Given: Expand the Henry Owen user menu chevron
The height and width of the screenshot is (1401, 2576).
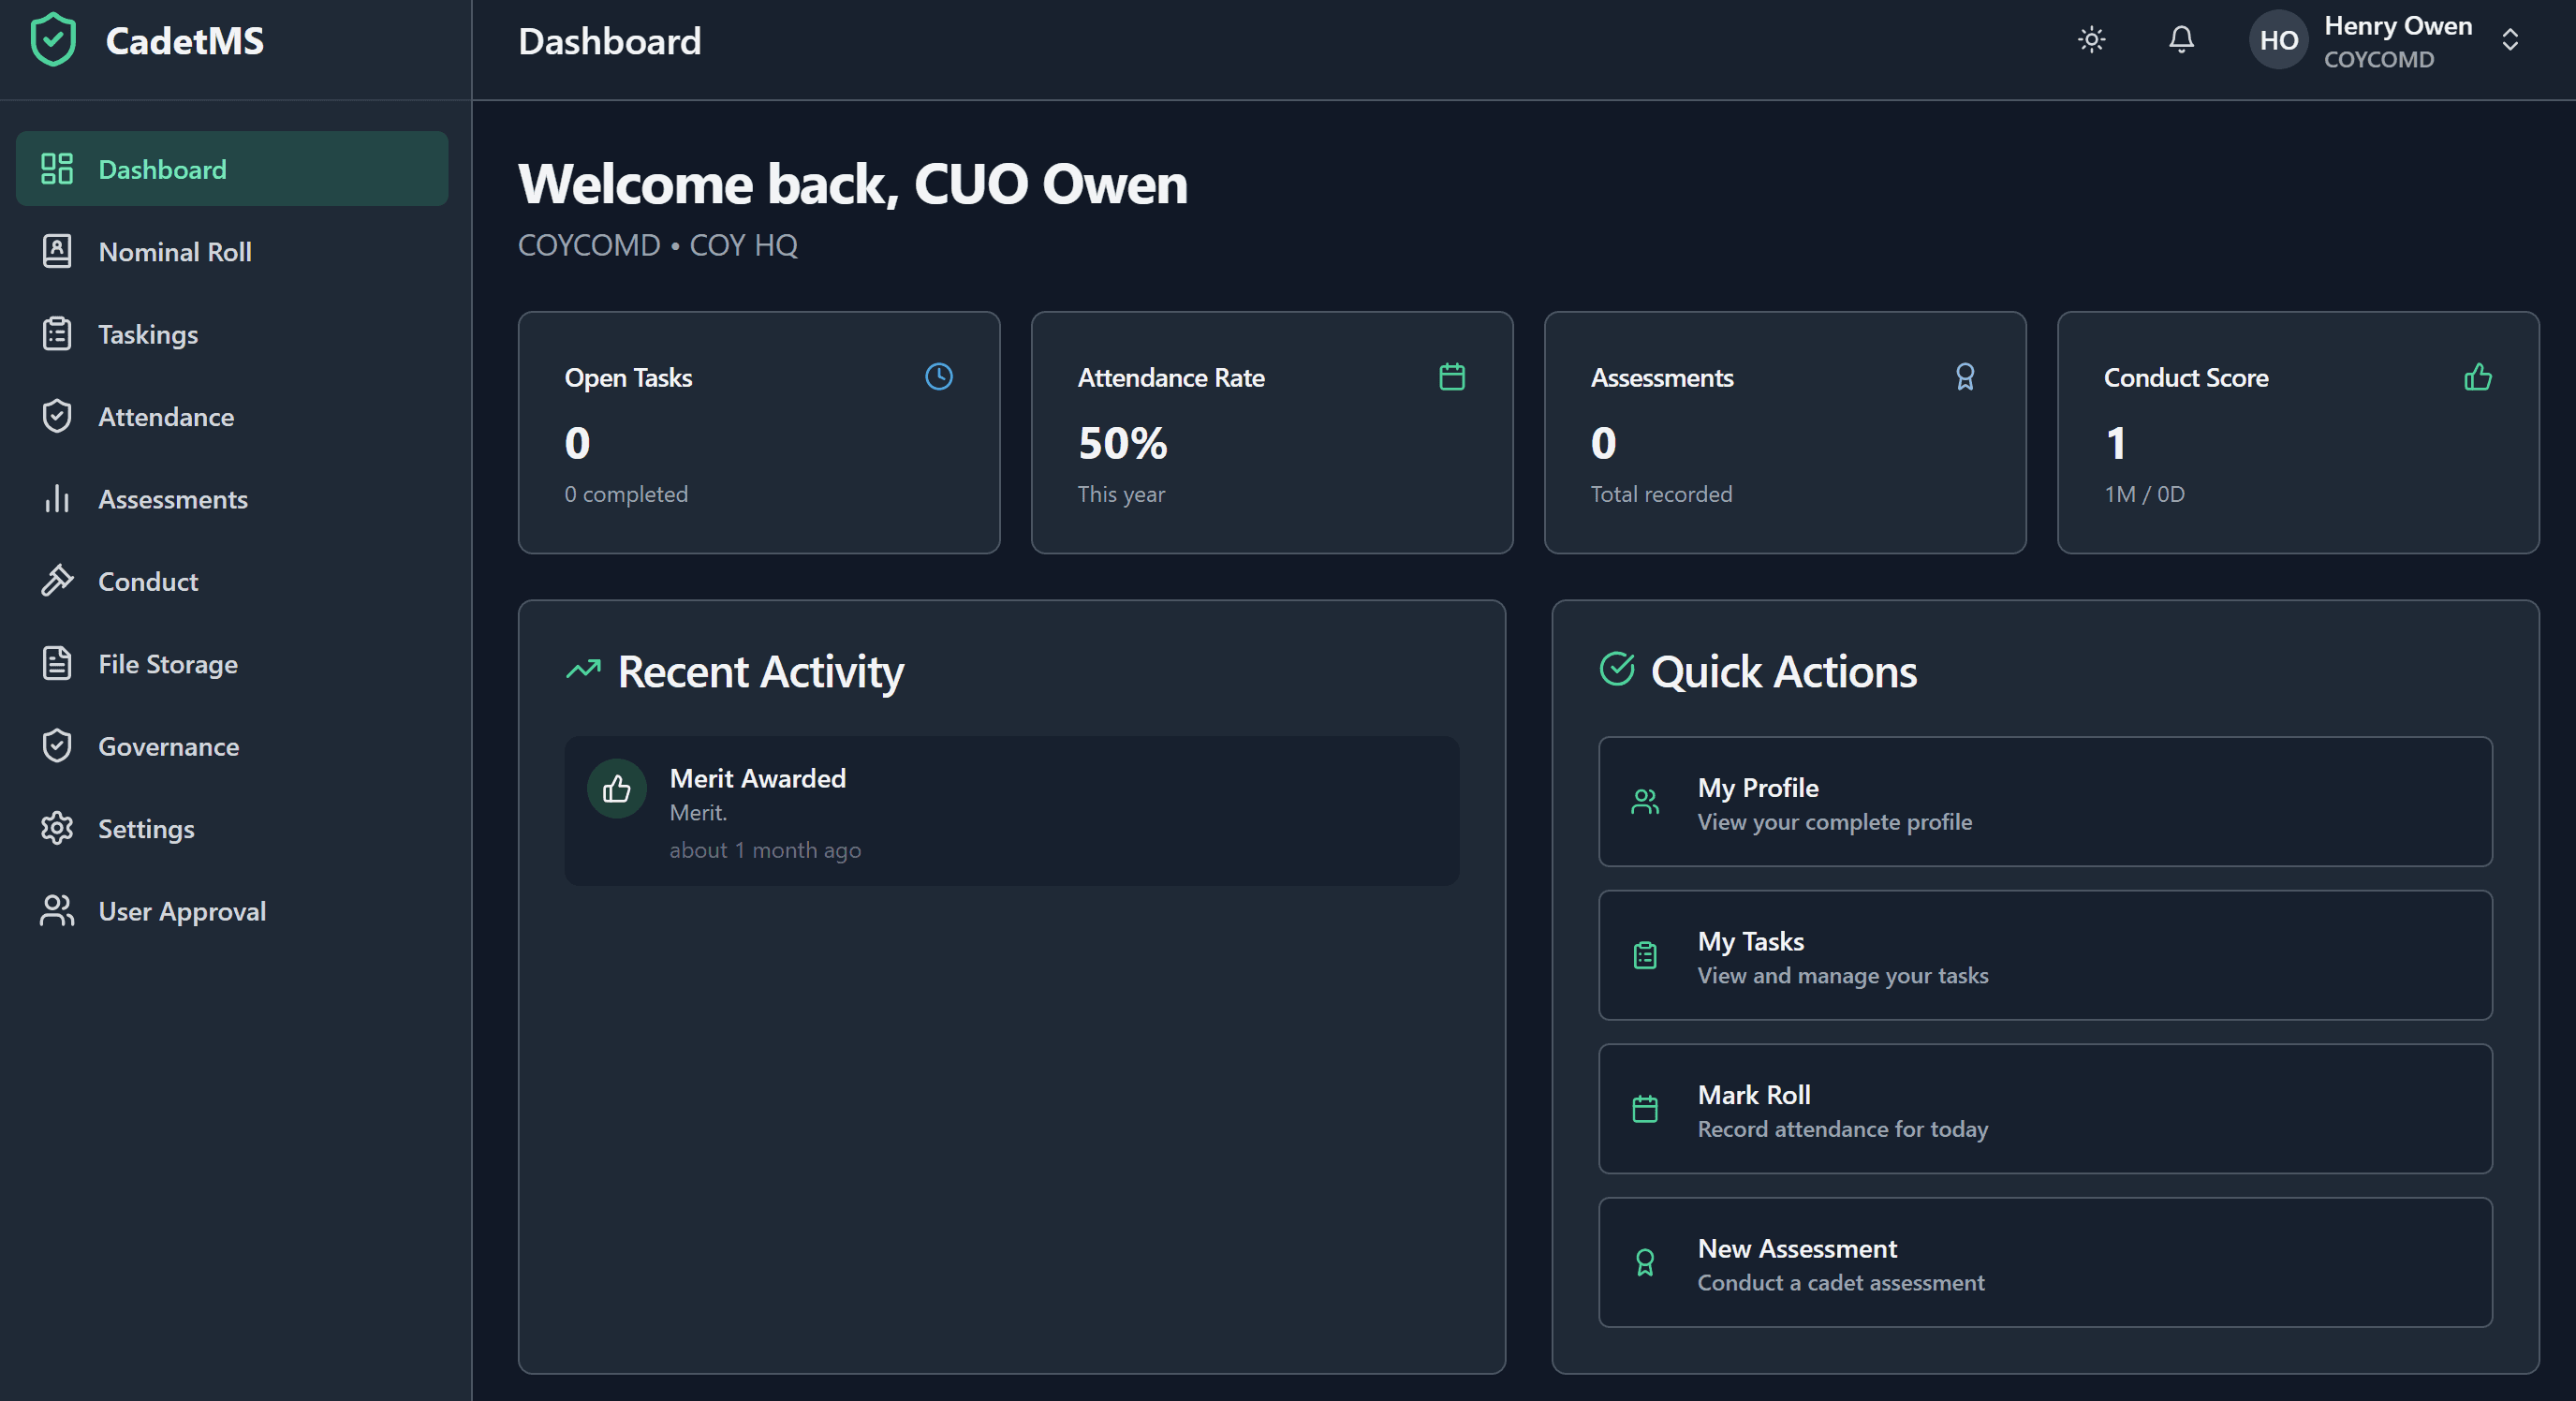Looking at the screenshot, I should point(2509,40).
